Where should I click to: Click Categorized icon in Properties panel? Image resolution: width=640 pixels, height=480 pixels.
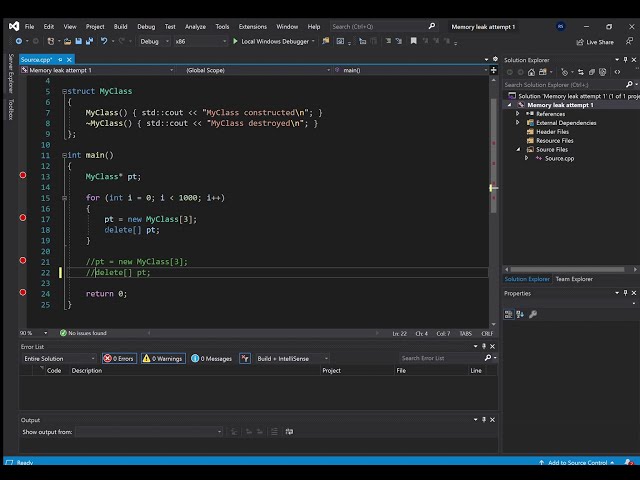pyautogui.click(x=508, y=314)
